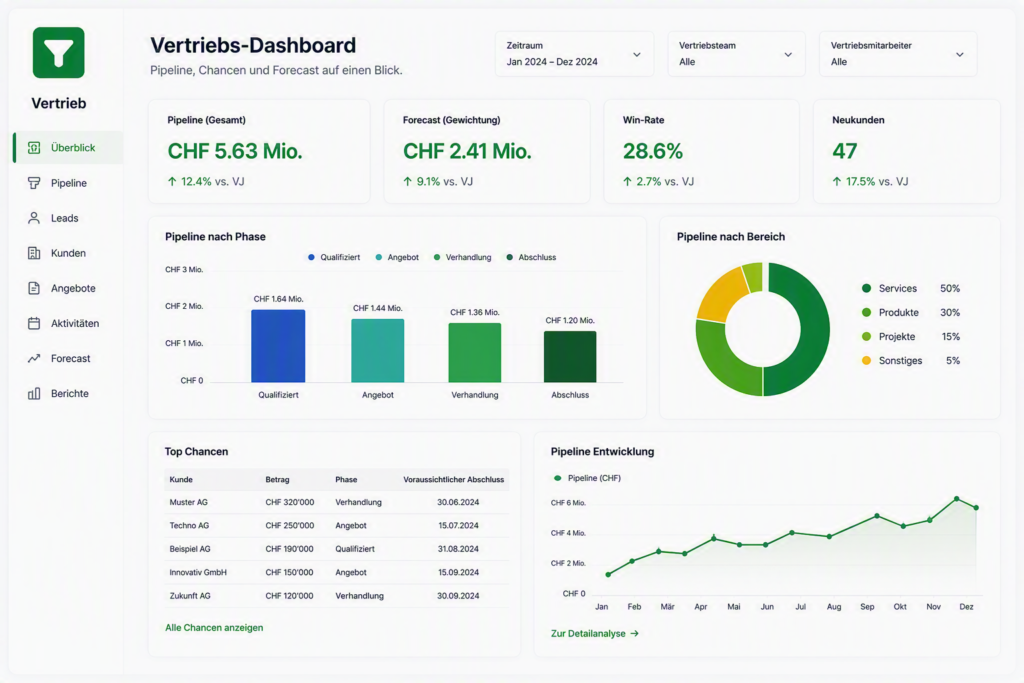1024x683 pixels.
Task: Click the Überblick sidebar icon
Action: [34, 148]
